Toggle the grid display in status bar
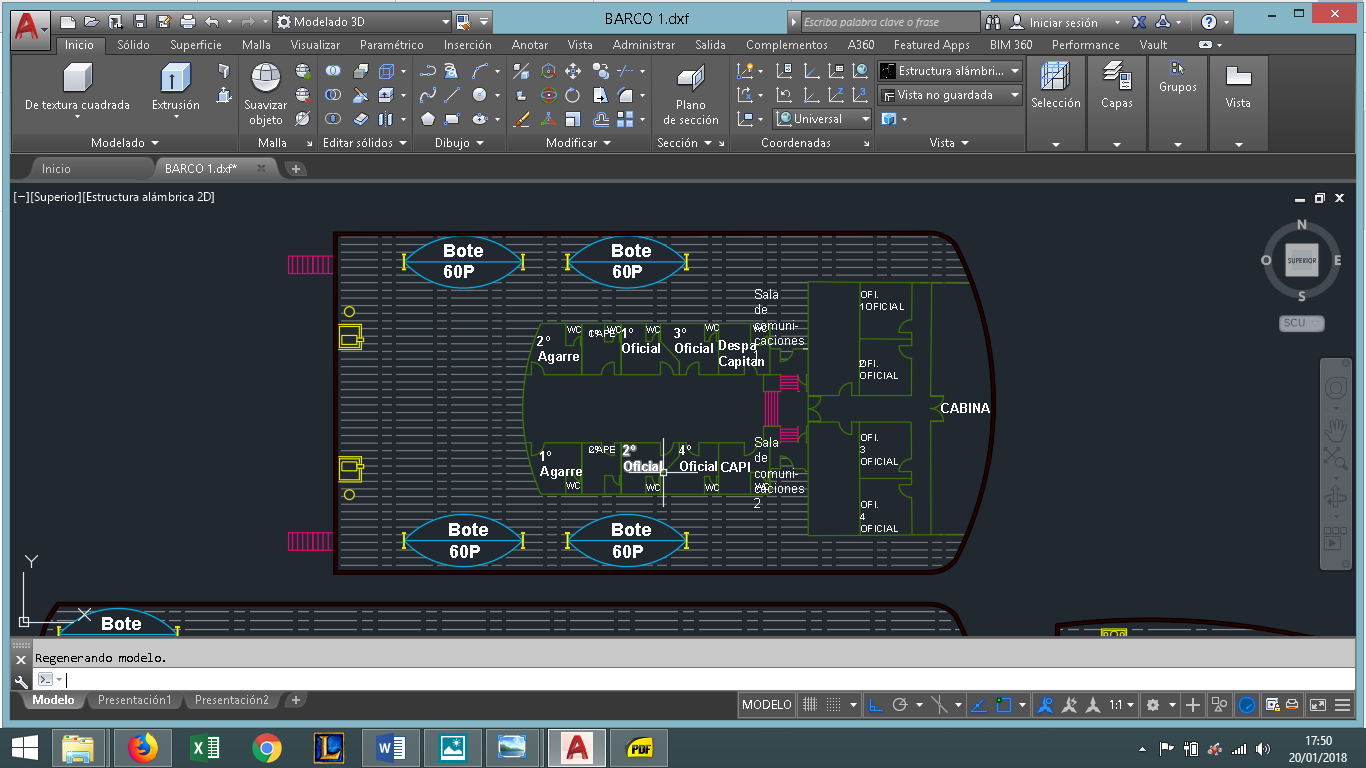1366x768 pixels. tap(810, 705)
